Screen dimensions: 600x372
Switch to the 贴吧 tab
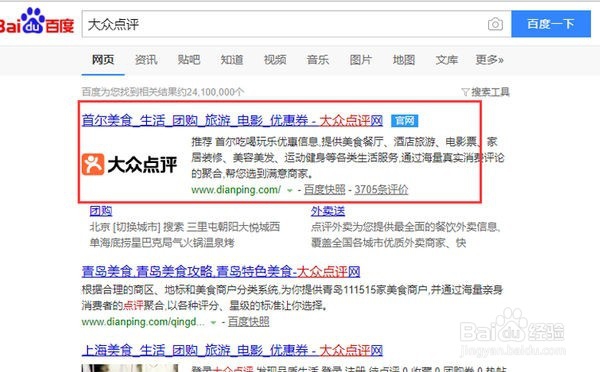[189, 60]
